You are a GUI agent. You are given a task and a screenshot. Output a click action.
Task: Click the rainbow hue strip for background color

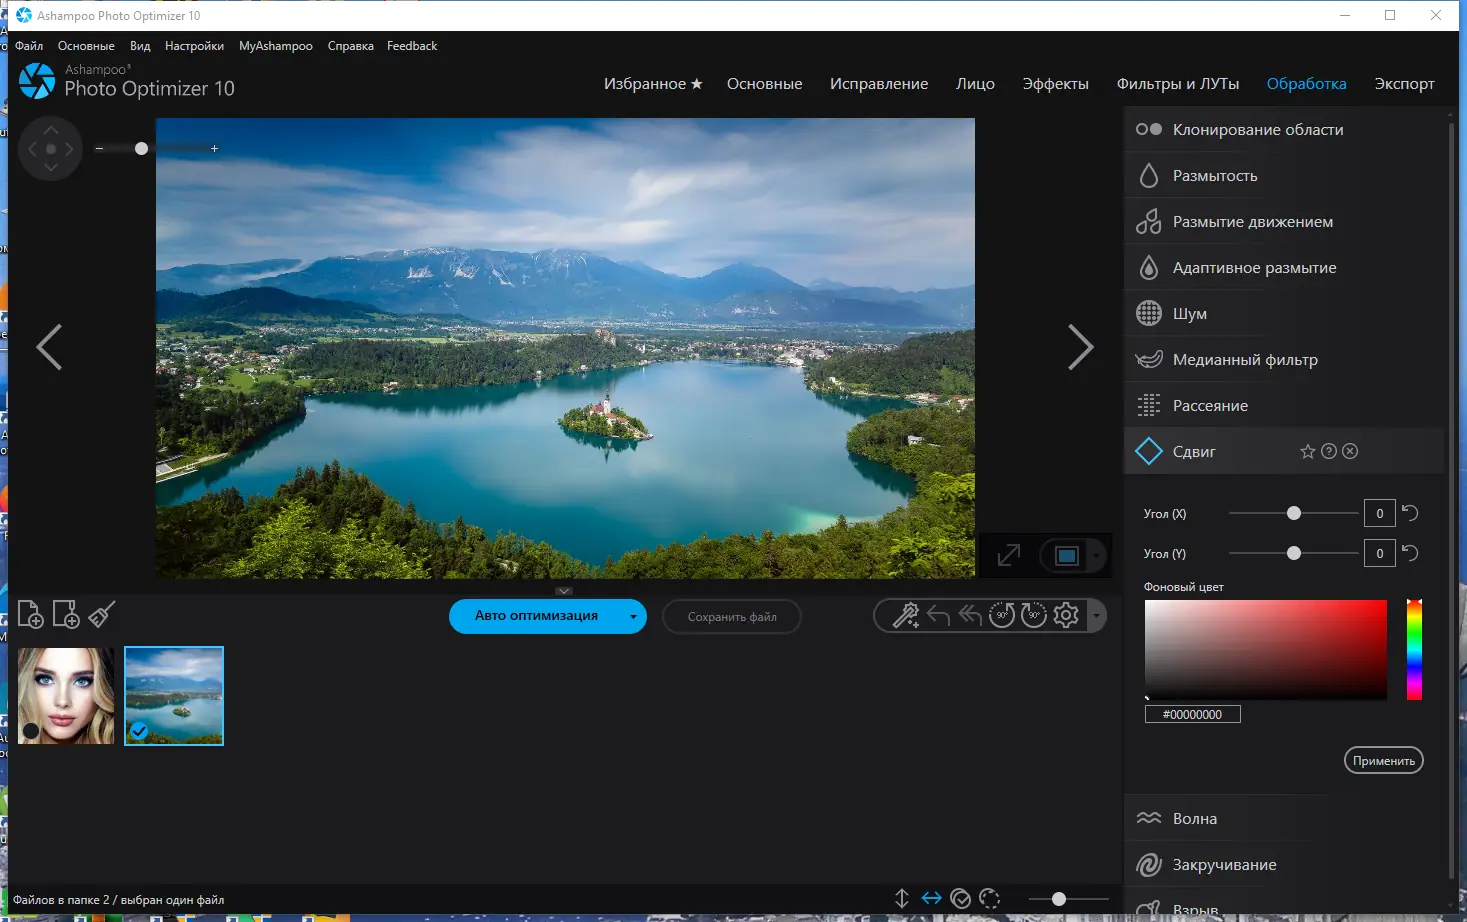pyautogui.click(x=1414, y=650)
